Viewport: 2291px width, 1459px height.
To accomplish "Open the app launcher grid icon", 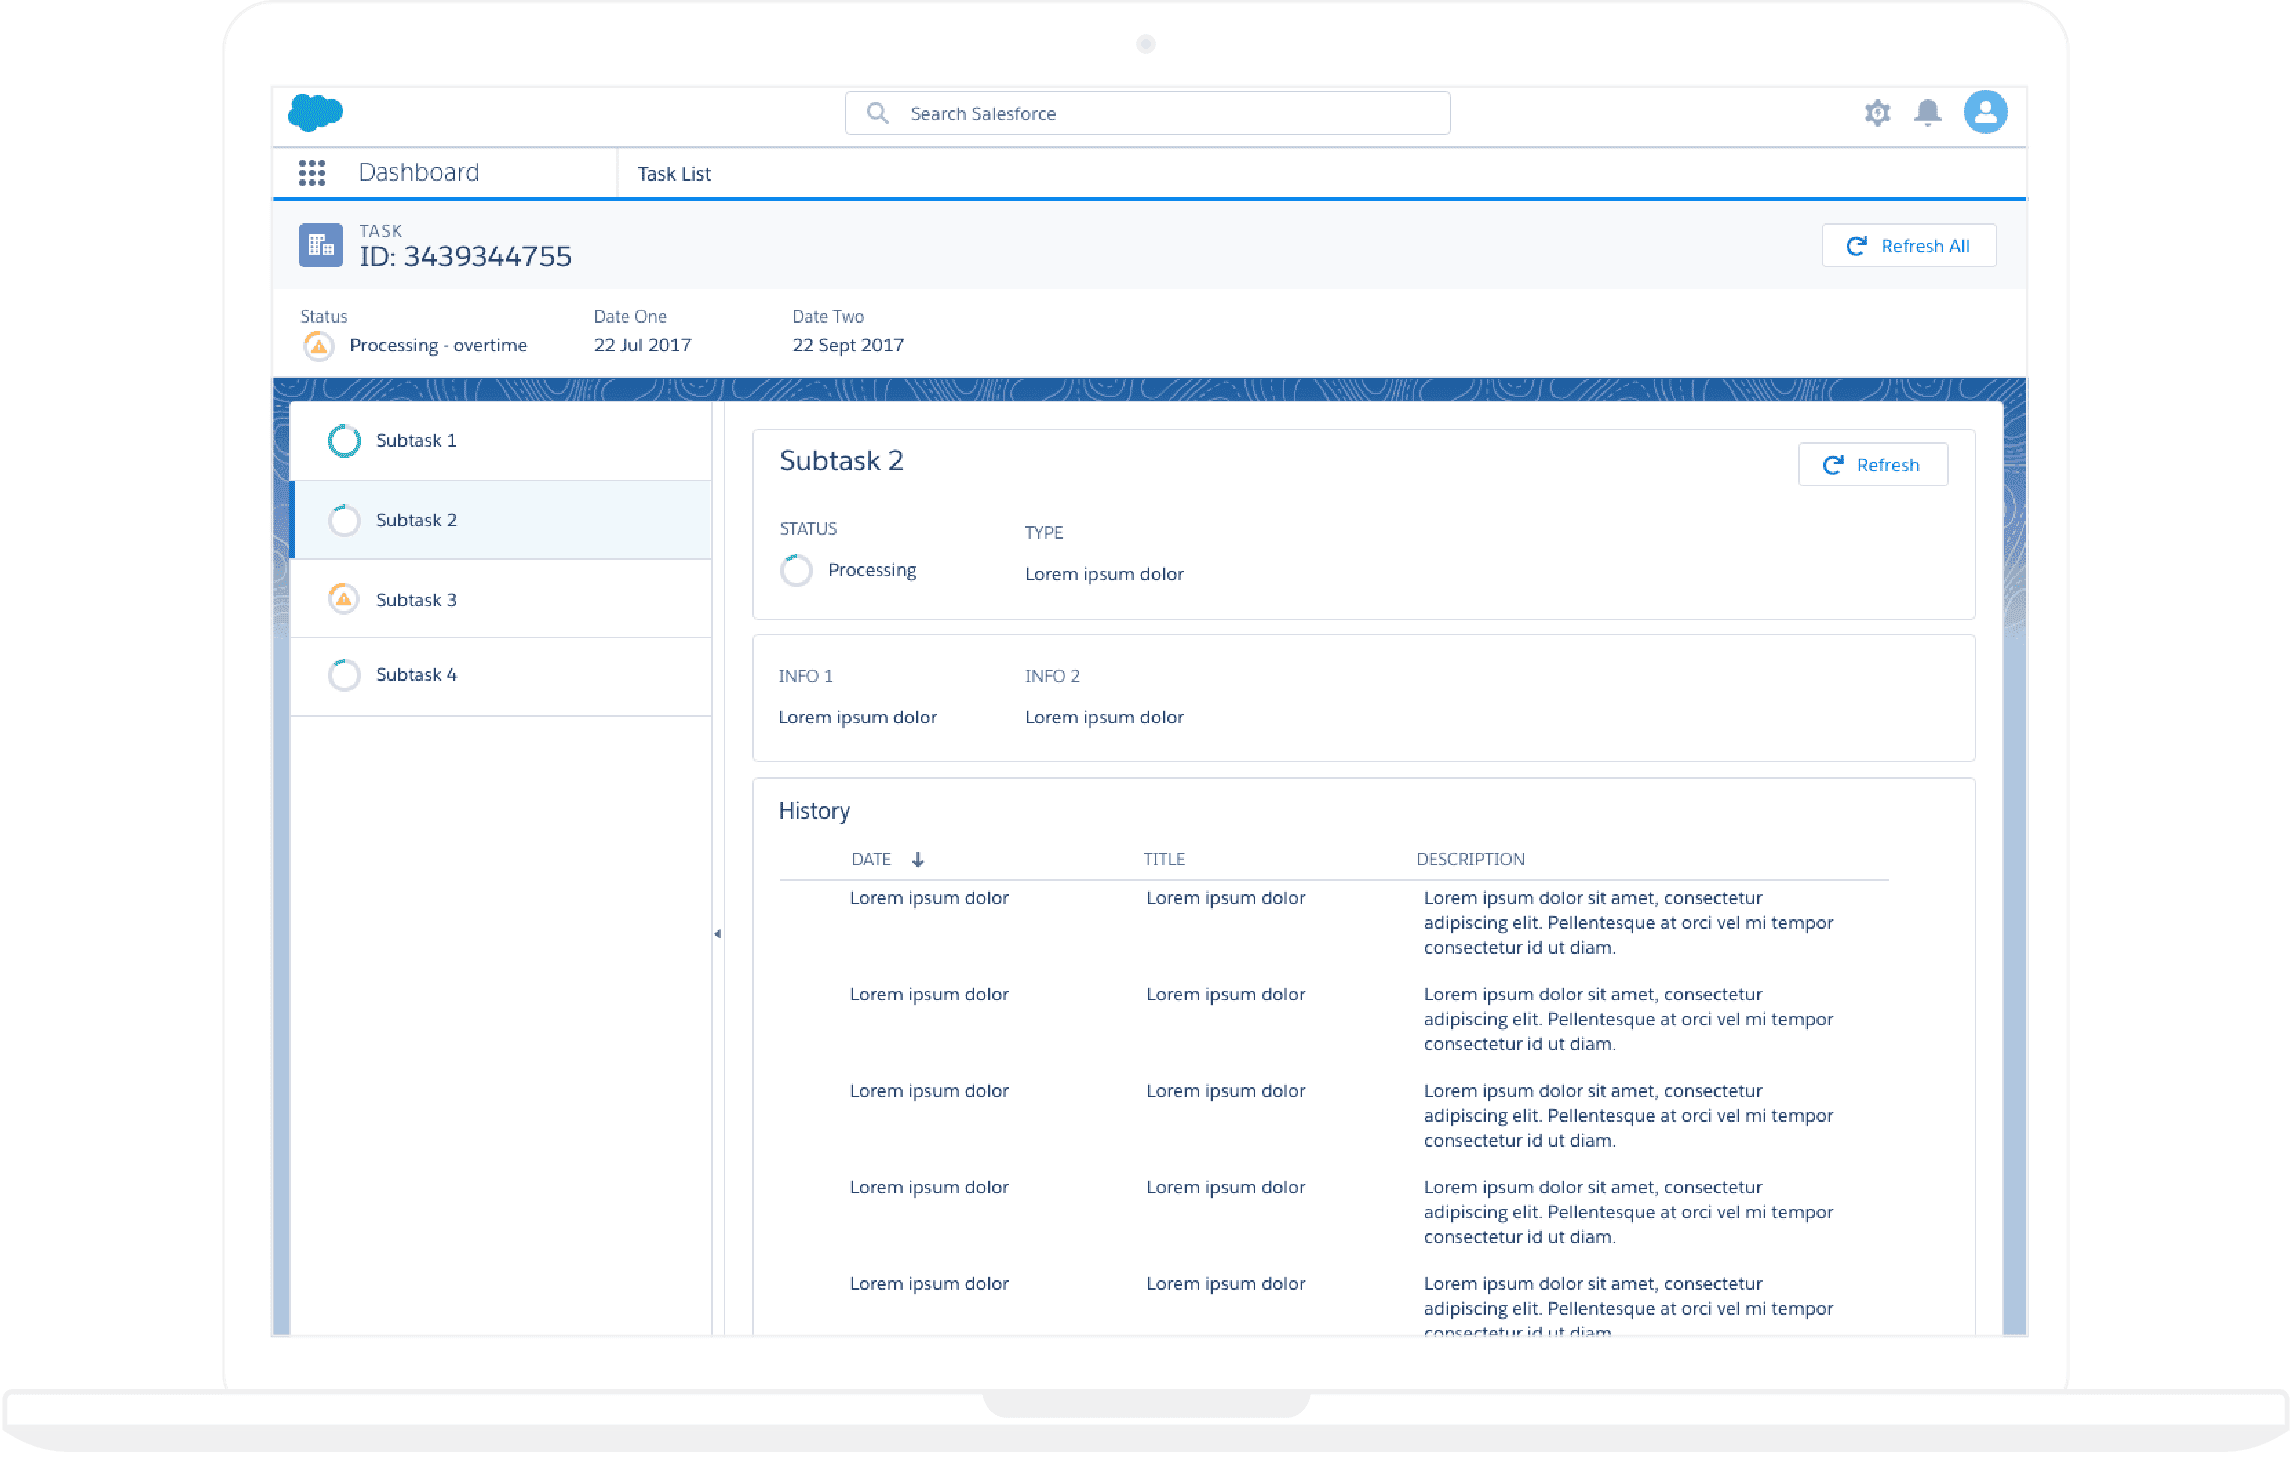I will click(312, 173).
